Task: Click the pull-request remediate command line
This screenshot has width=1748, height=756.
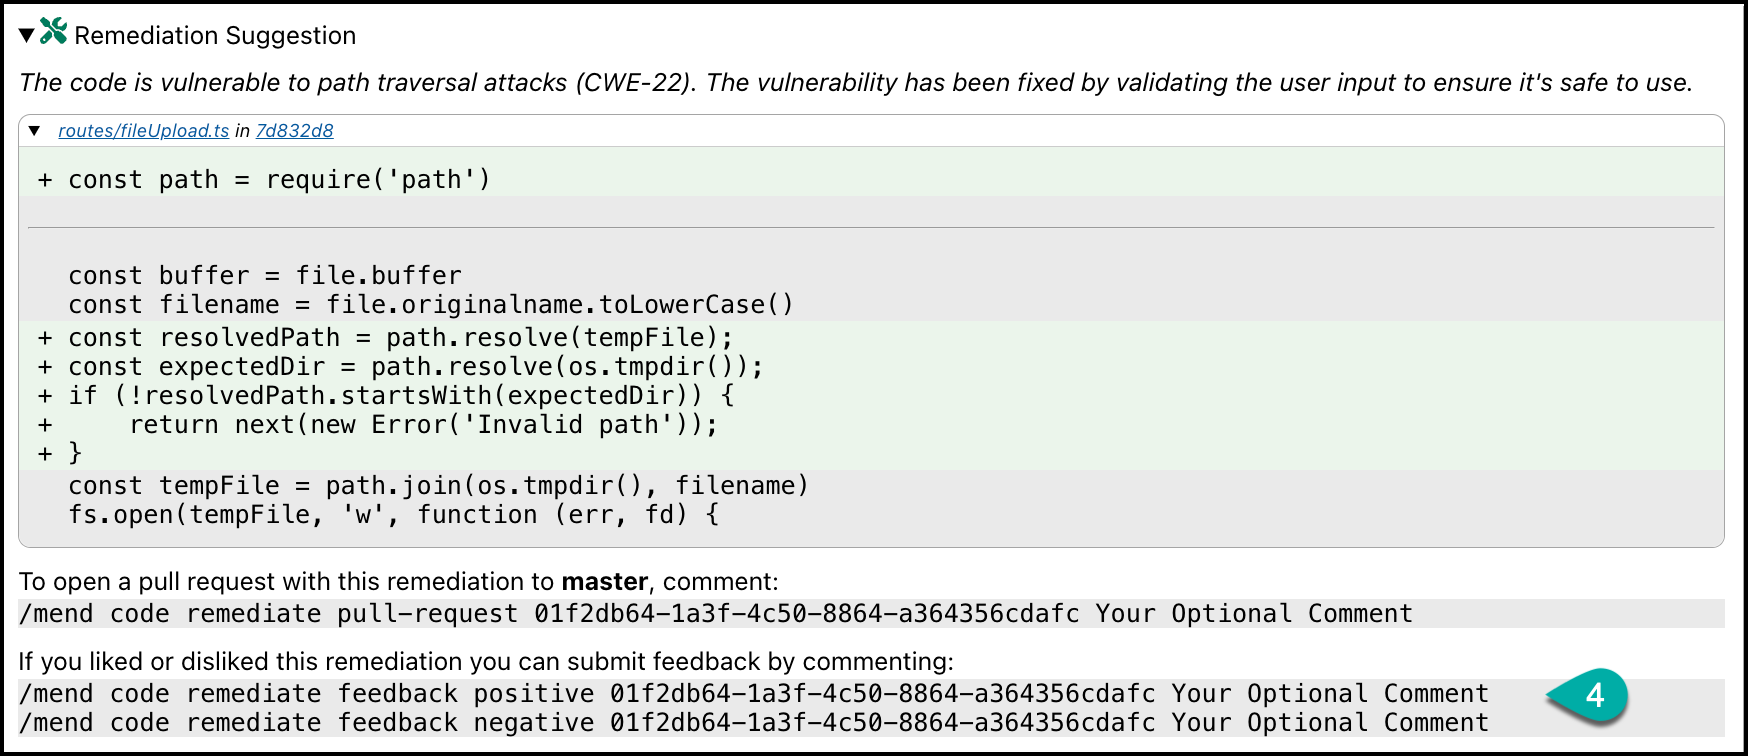Action: coord(715,614)
